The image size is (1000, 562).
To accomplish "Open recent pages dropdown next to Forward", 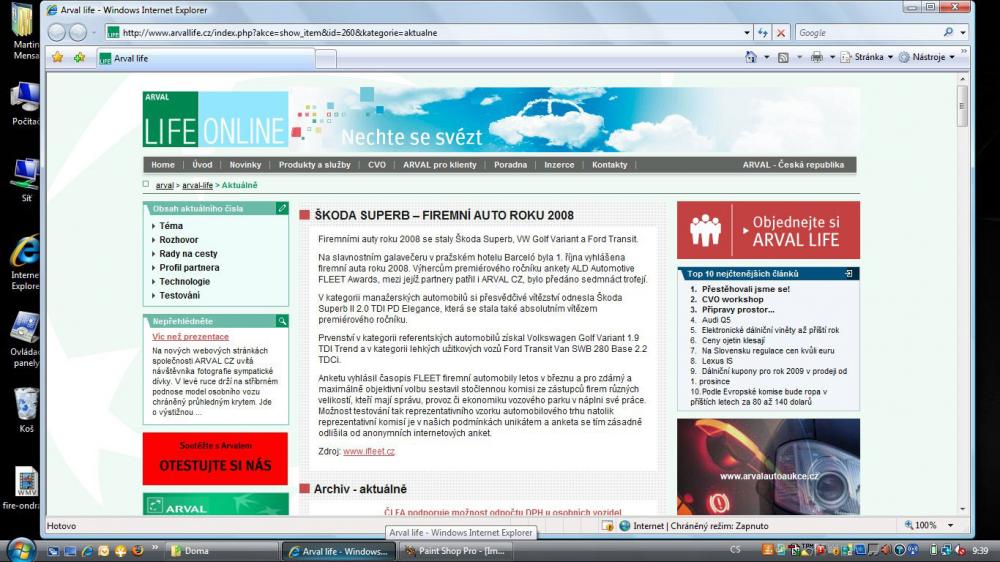I will [x=94, y=33].
